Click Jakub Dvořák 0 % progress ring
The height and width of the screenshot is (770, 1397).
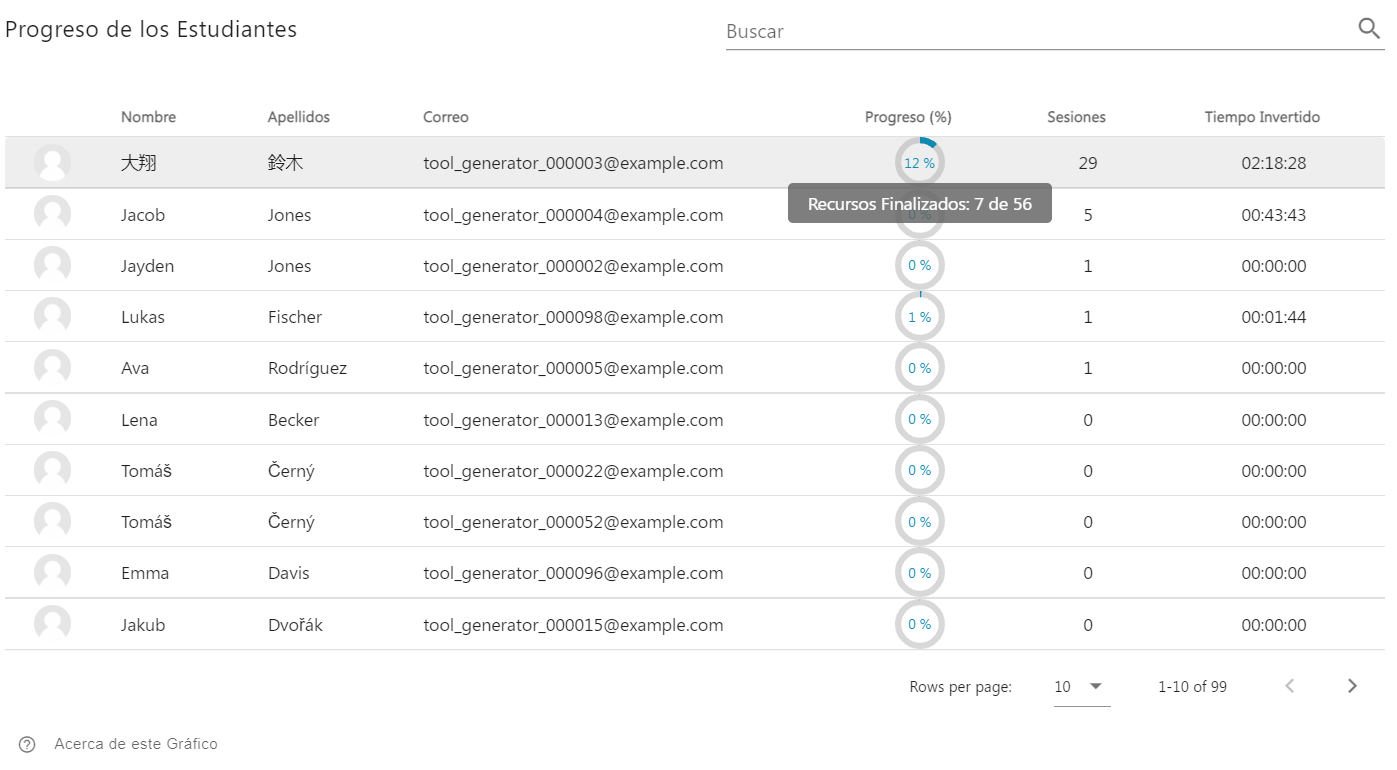tap(919, 624)
